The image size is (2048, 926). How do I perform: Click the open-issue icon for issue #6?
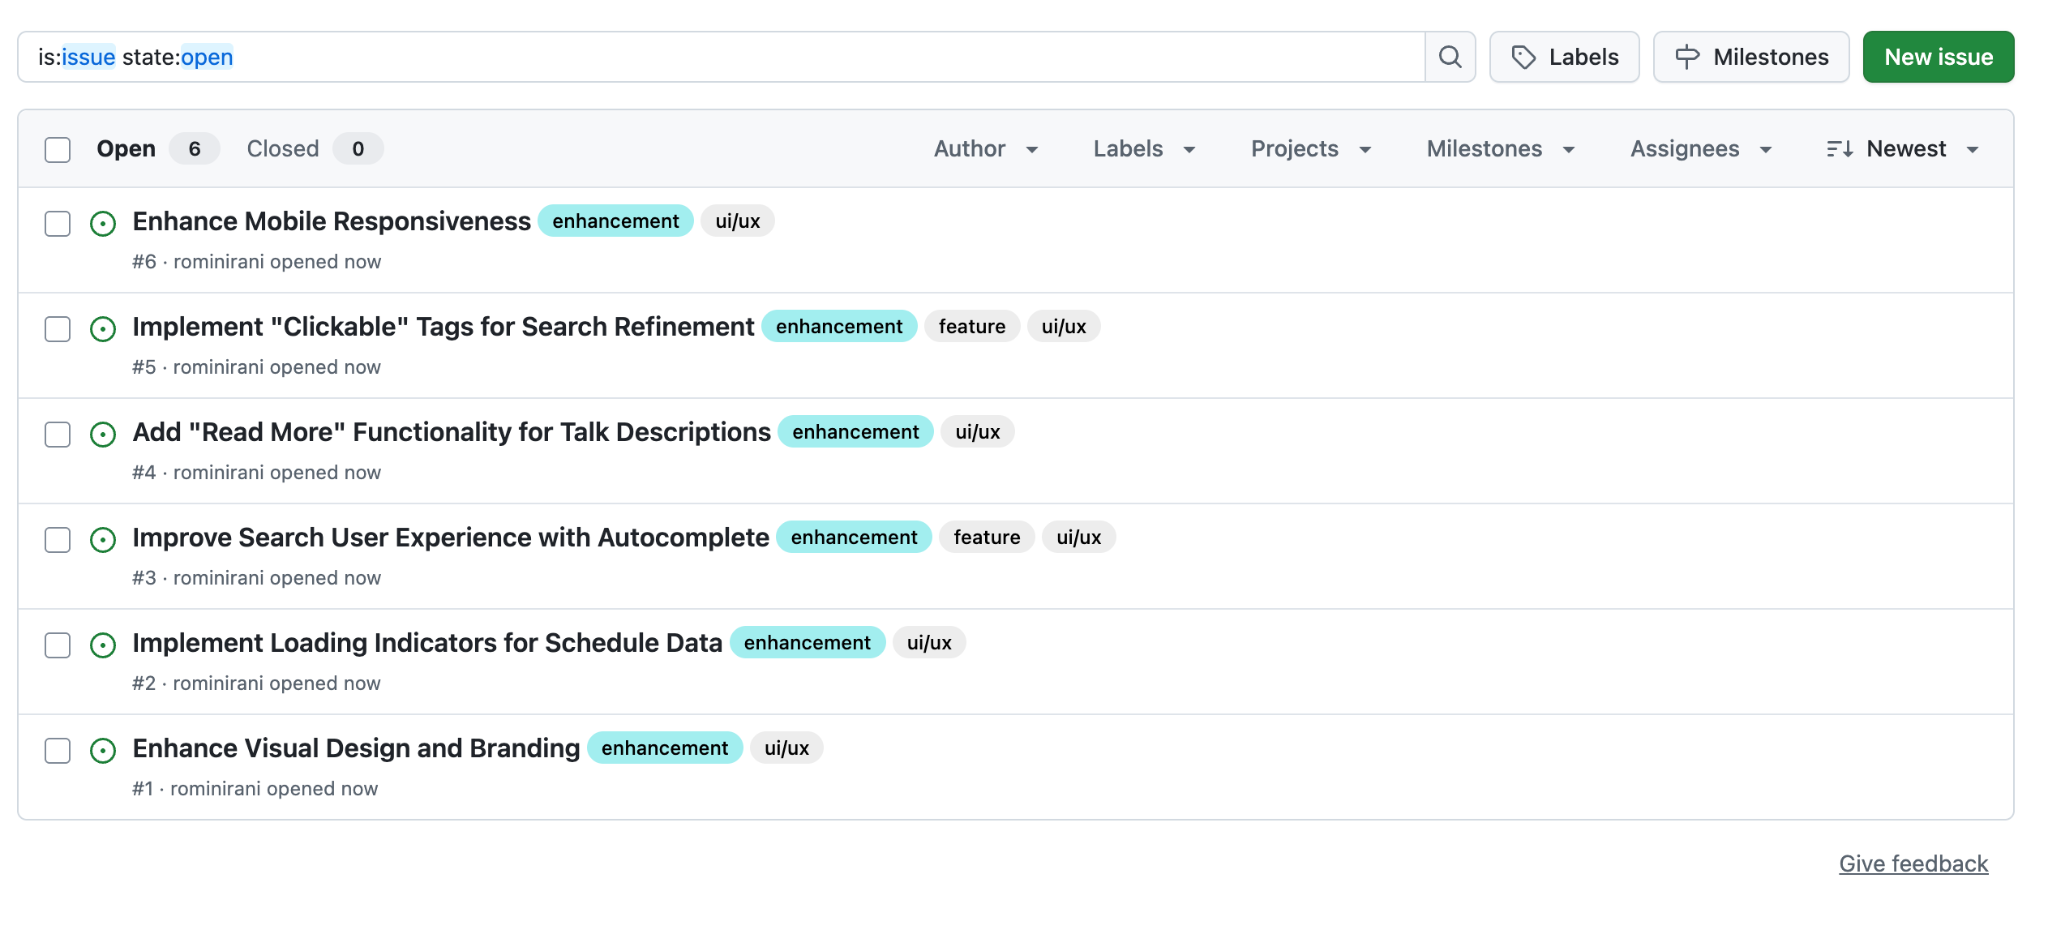(x=103, y=223)
